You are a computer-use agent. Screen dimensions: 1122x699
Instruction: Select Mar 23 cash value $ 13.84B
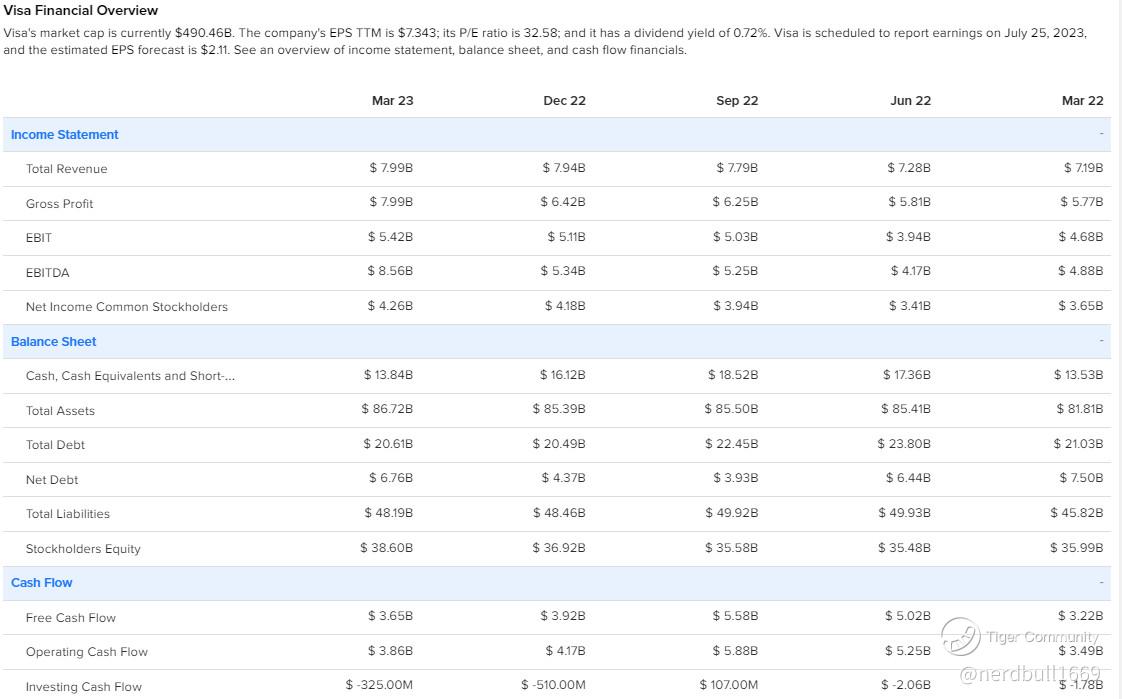click(388, 375)
